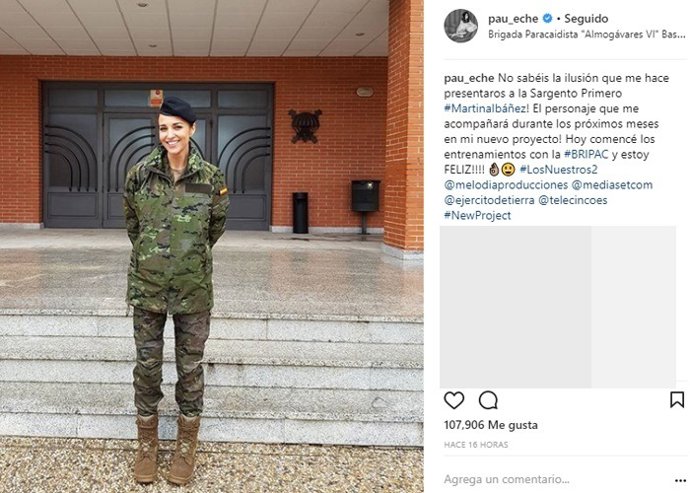
Task: Visit the @ejercitodetierra mention
Action: 489,200
